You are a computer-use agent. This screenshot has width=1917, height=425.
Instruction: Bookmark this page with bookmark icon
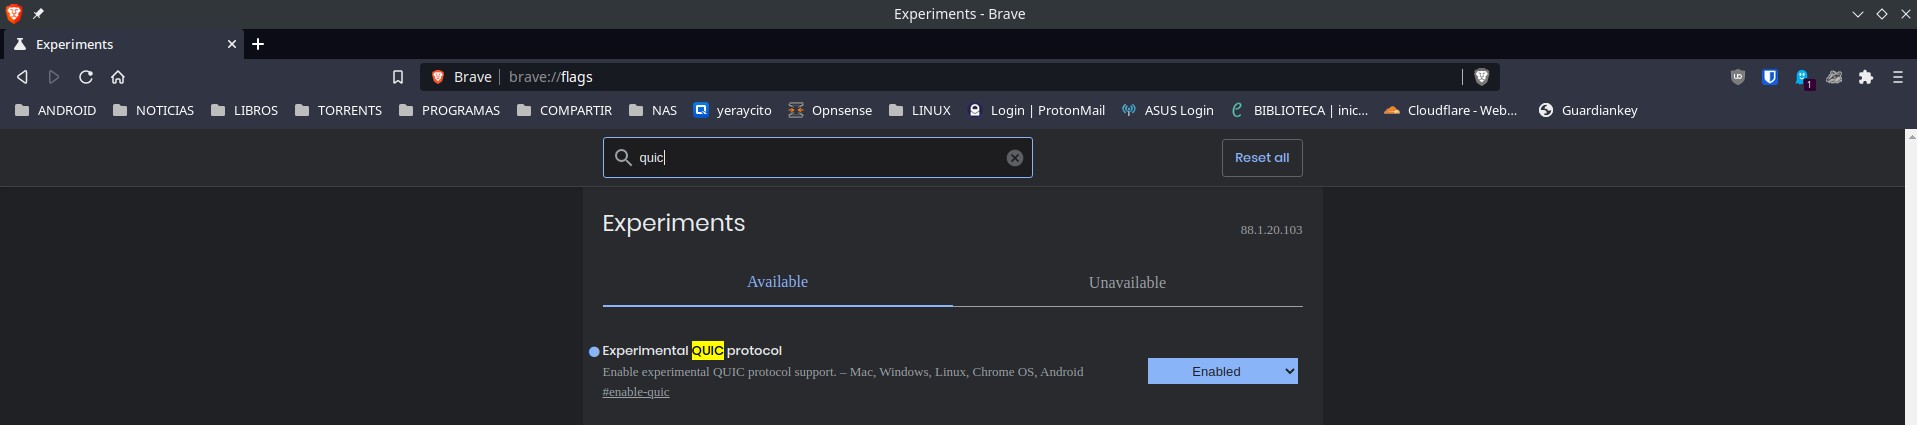[397, 77]
